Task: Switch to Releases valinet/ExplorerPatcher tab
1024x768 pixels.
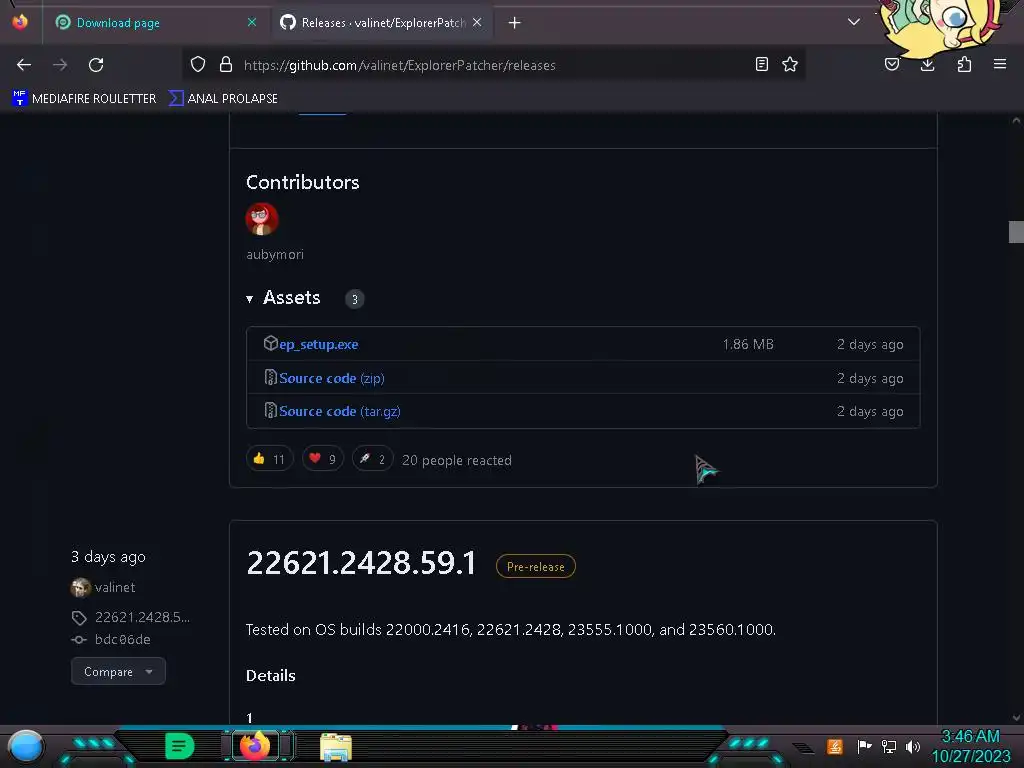Action: pyautogui.click(x=383, y=23)
